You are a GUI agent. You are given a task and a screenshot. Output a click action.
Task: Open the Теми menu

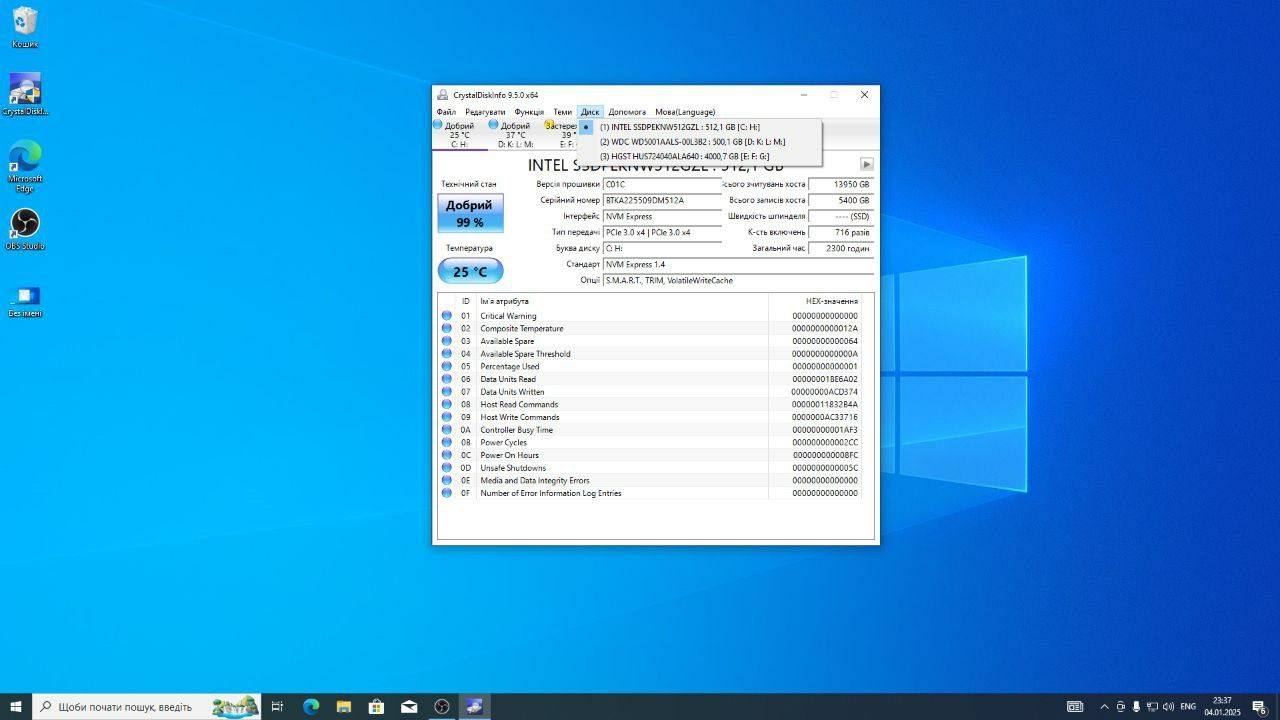click(563, 112)
